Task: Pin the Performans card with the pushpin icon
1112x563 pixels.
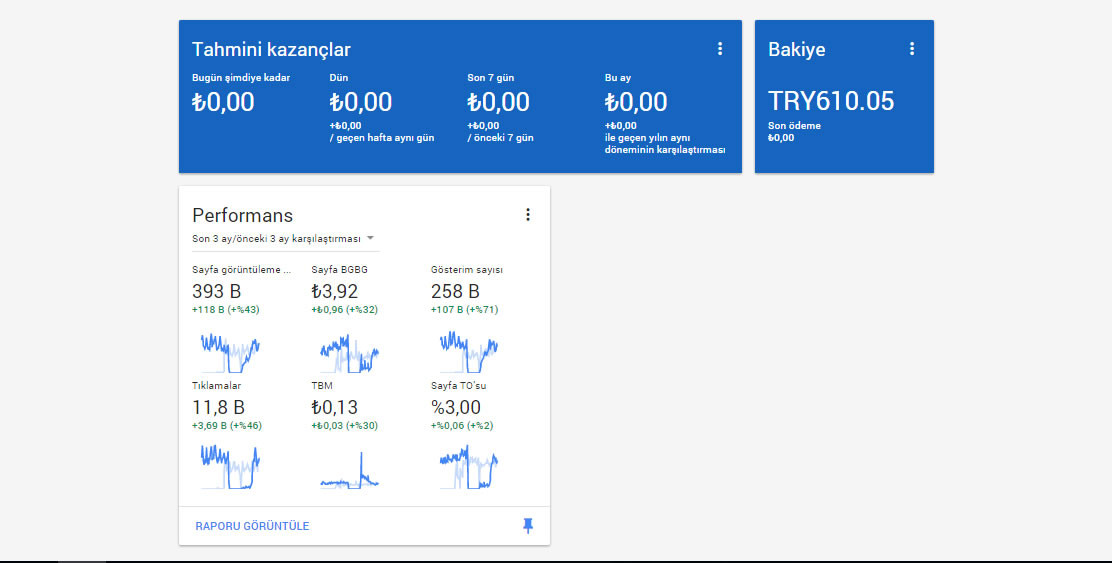Action: pos(528,525)
